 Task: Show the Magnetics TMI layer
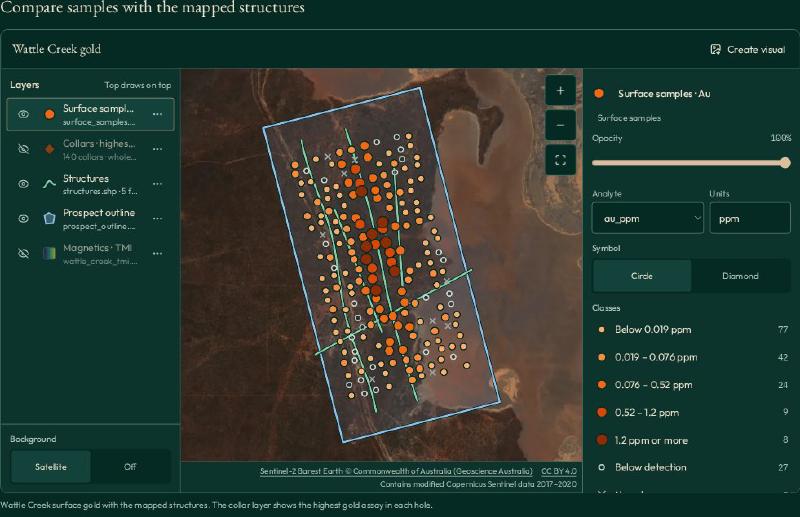(23, 253)
